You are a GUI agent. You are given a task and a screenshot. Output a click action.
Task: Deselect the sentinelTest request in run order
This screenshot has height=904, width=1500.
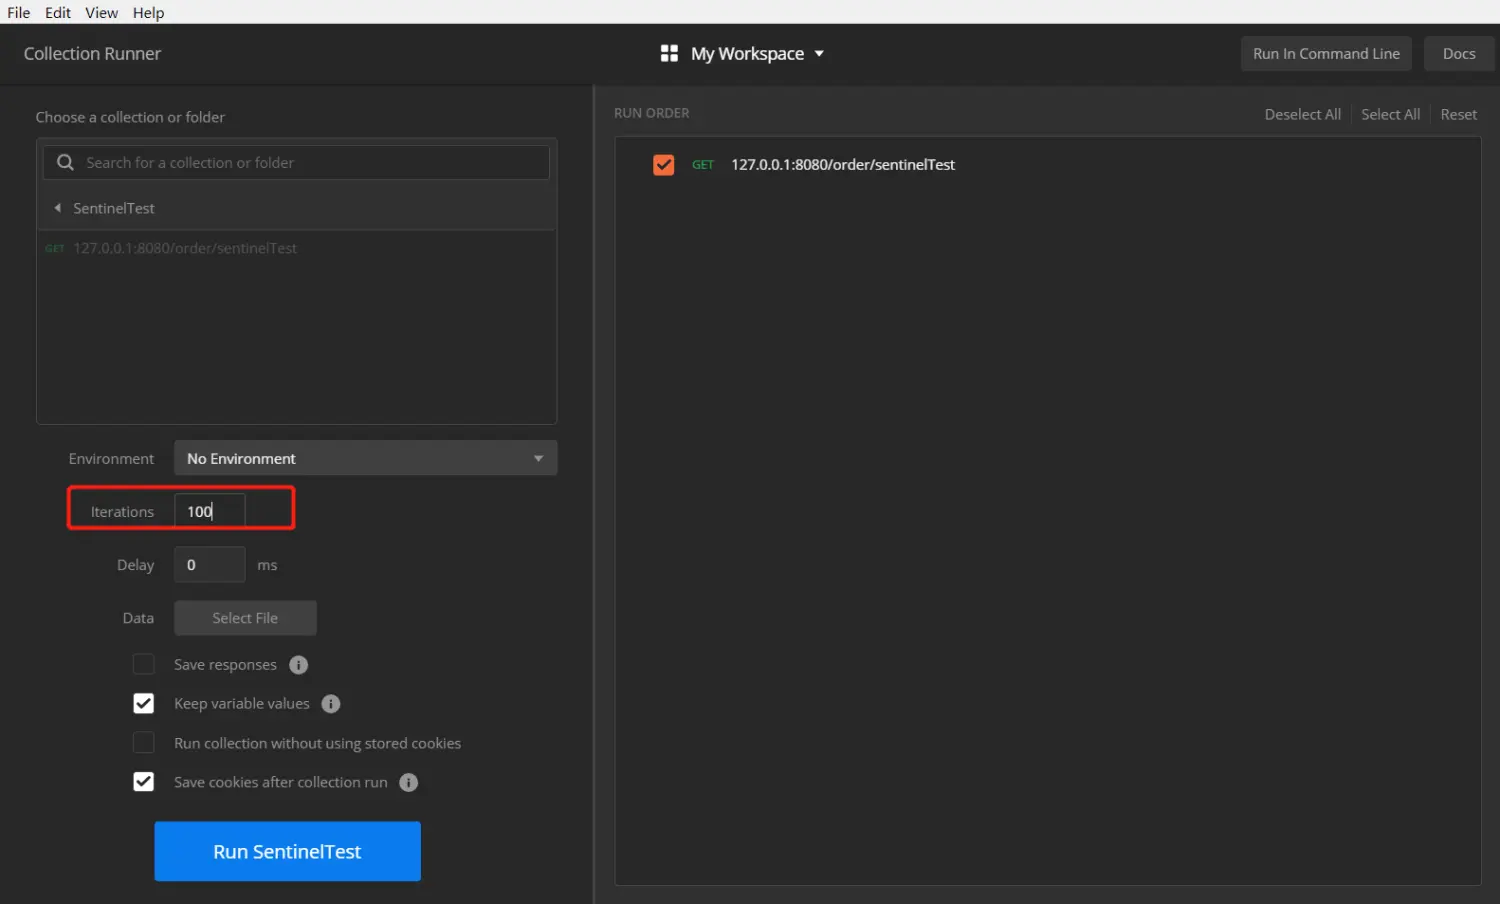click(664, 165)
